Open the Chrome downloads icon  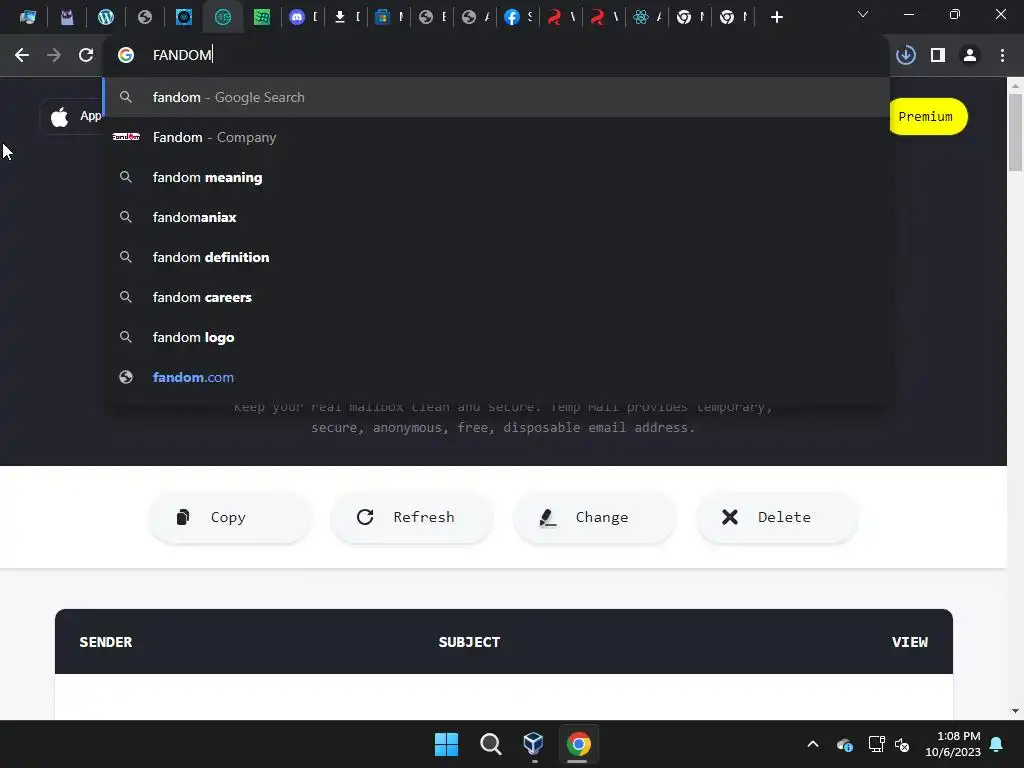[x=906, y=55]
